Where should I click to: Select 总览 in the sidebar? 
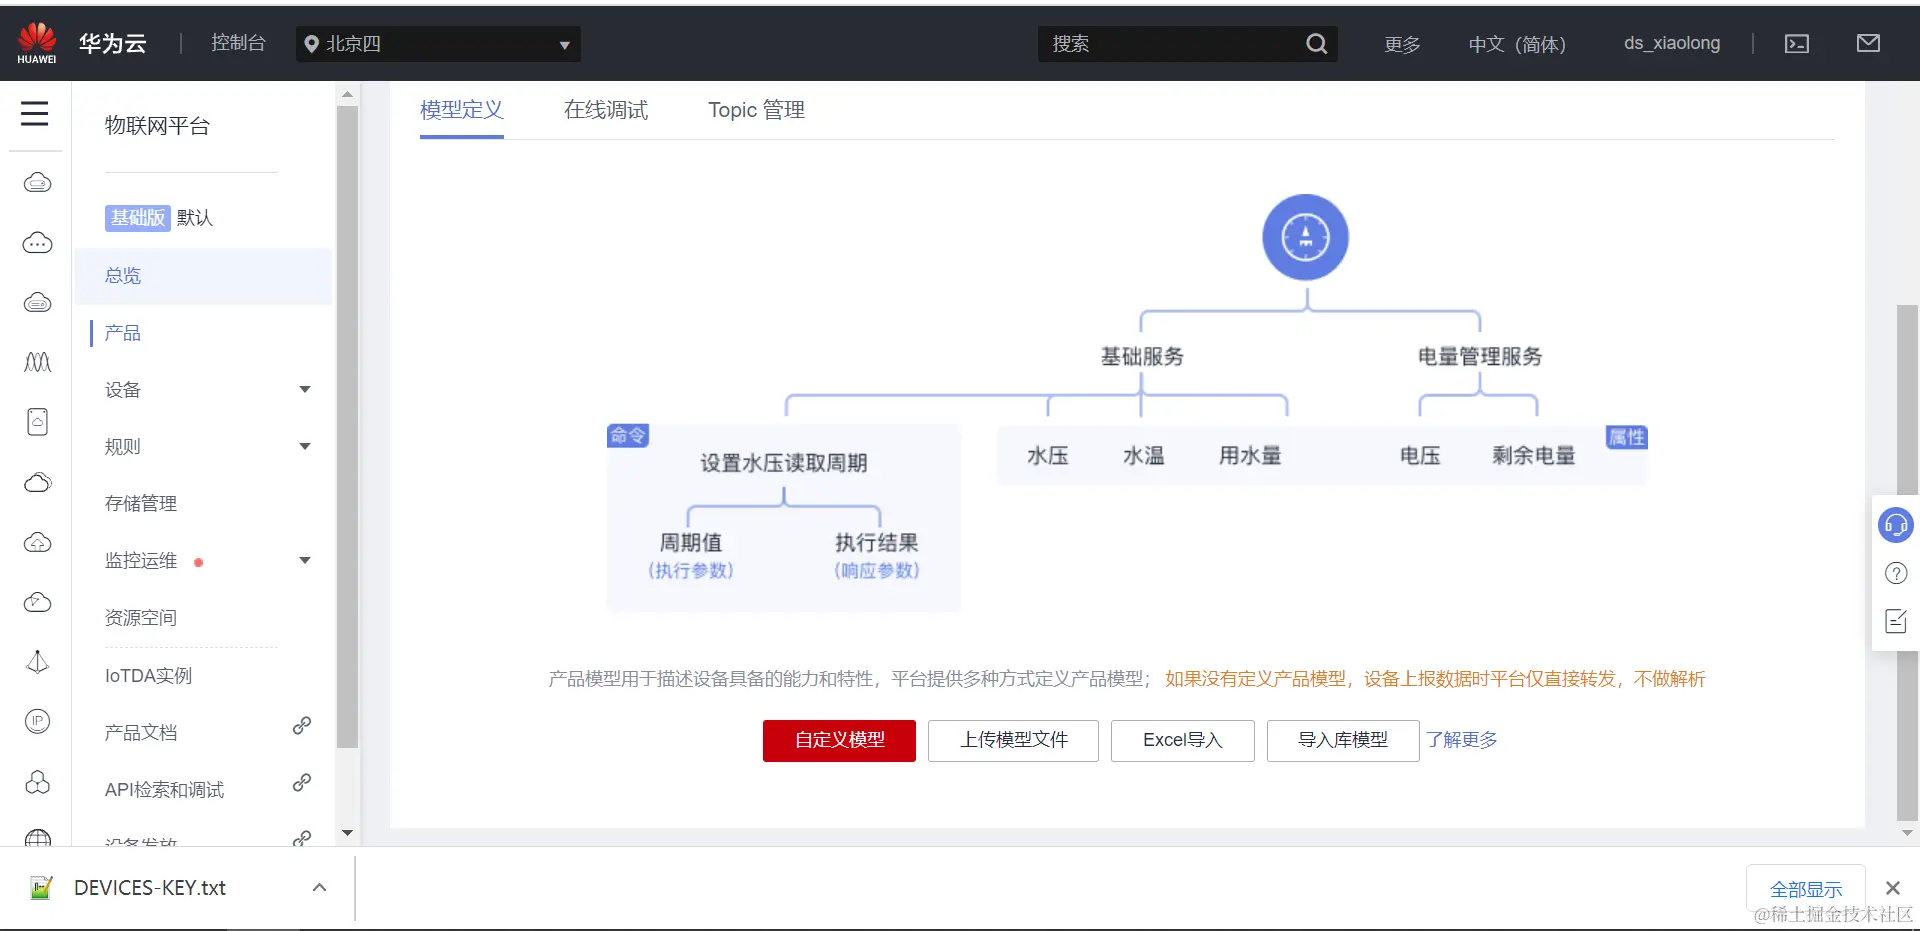pos(203,276)
